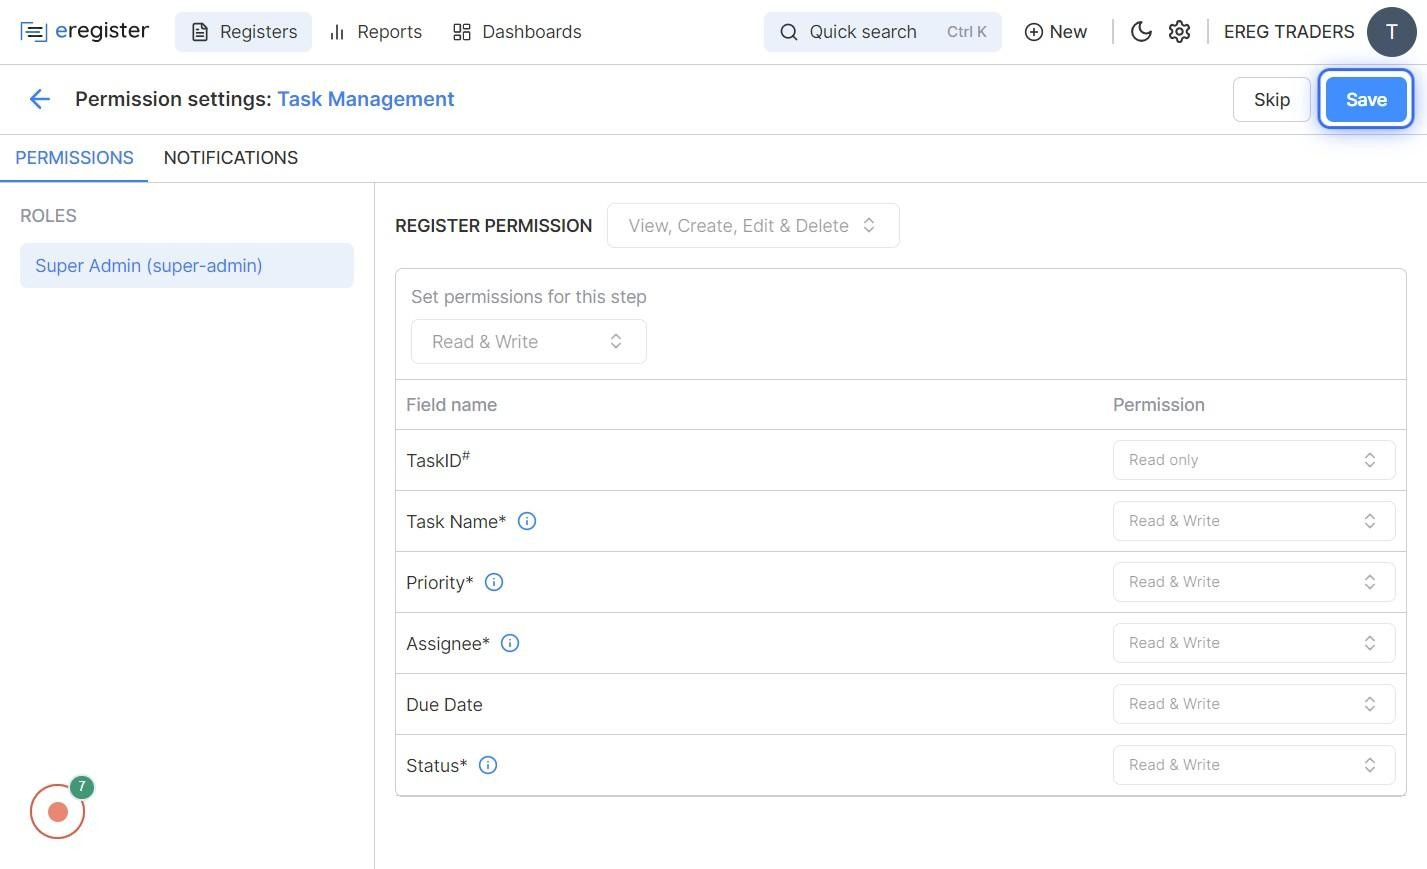Screen dimensions: 1427x869
Task: Open the TaskID permission dropdown
Action: pyautogui.click(x=1253, y=460)
